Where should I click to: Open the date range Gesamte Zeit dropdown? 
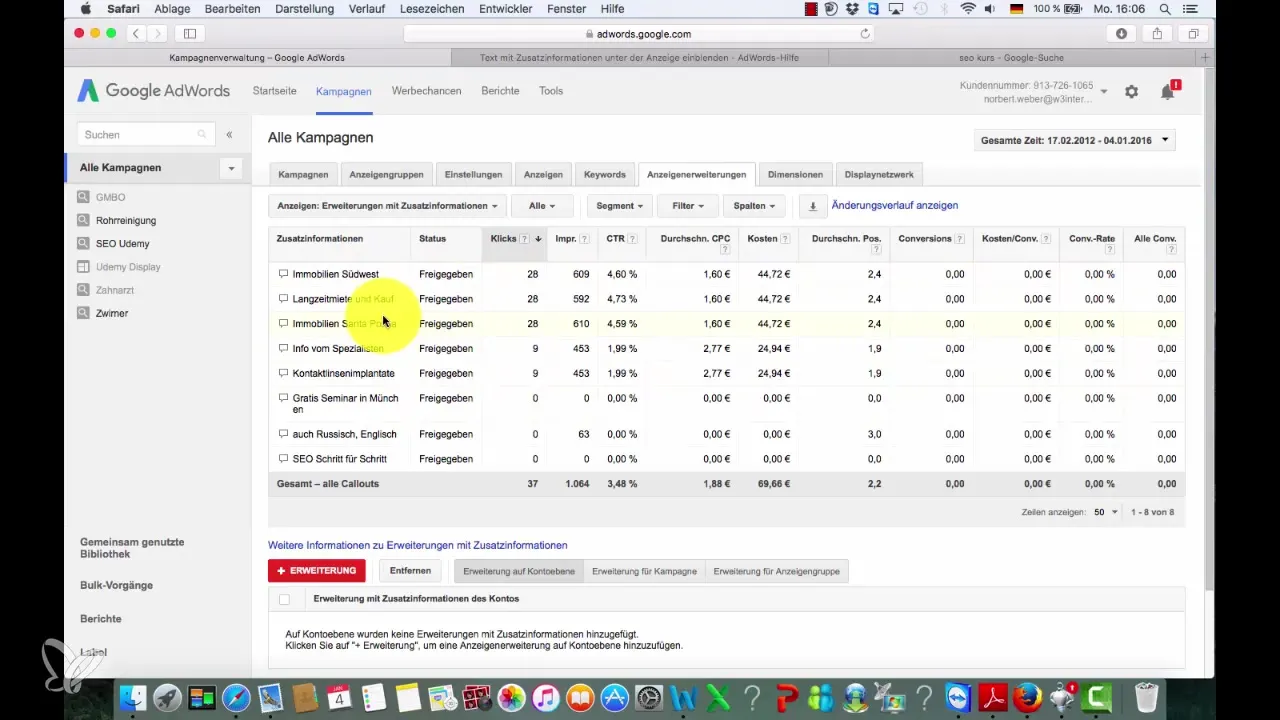(x=1074, y=141)
